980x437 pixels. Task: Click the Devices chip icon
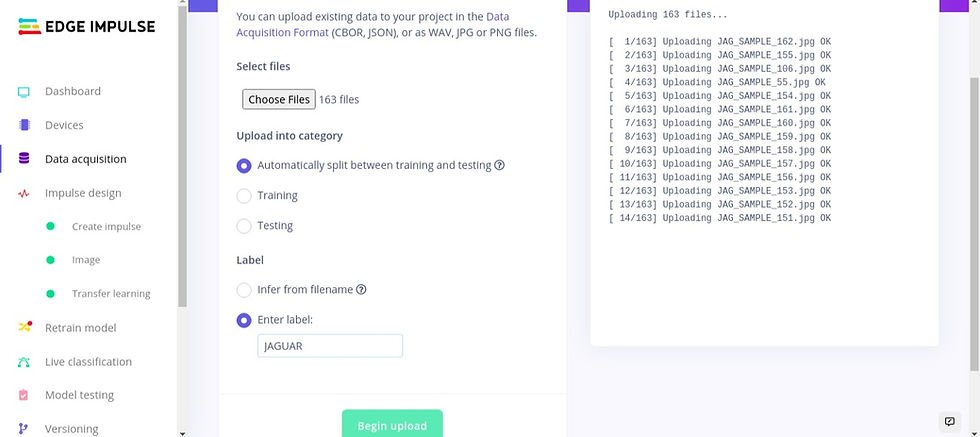tap(24, 125)
